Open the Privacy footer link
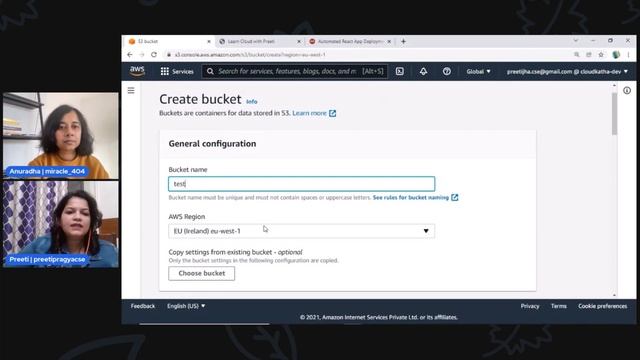The image size is (640, 360). pyautogui.click(x=530, y=306)
